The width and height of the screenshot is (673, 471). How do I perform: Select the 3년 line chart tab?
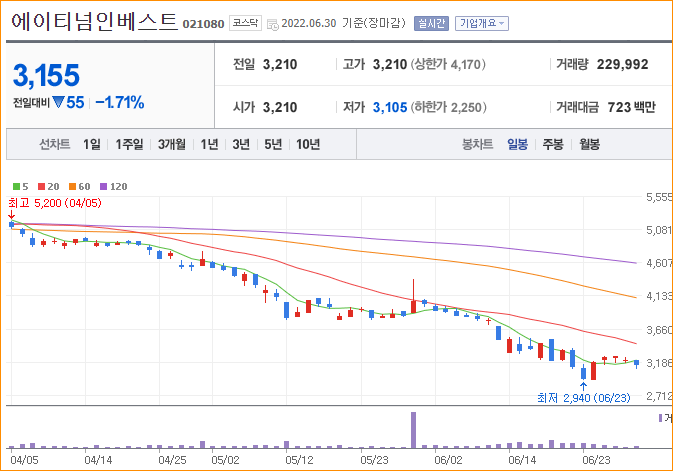[x=241, y=144]
